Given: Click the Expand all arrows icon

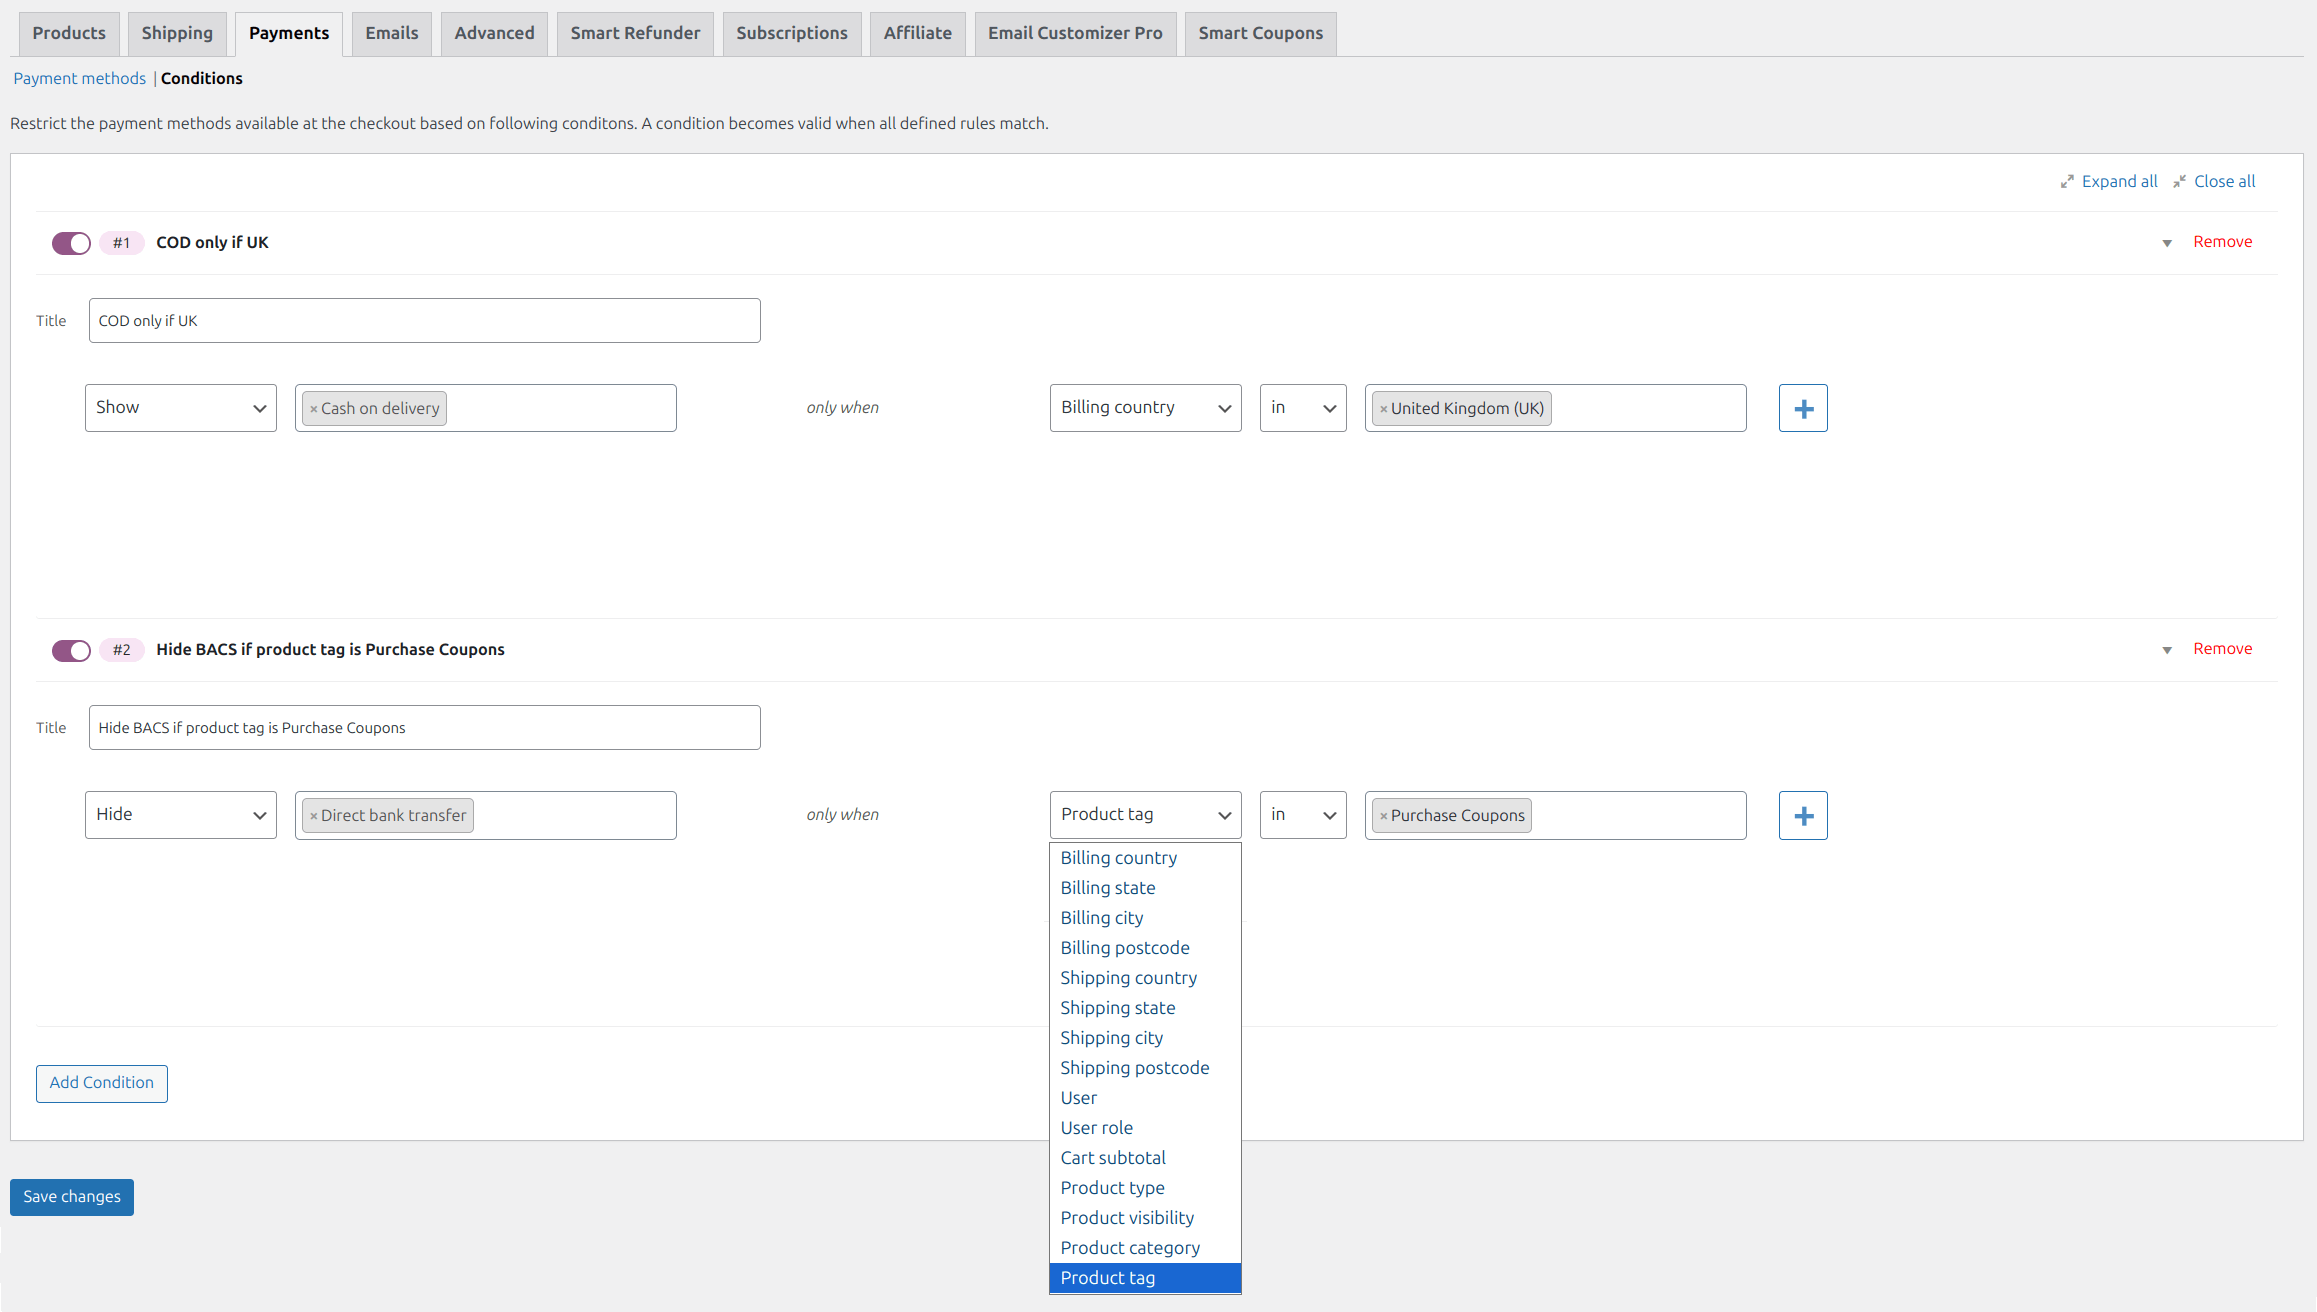Looking at the screenshot, I should point(2068,181).
